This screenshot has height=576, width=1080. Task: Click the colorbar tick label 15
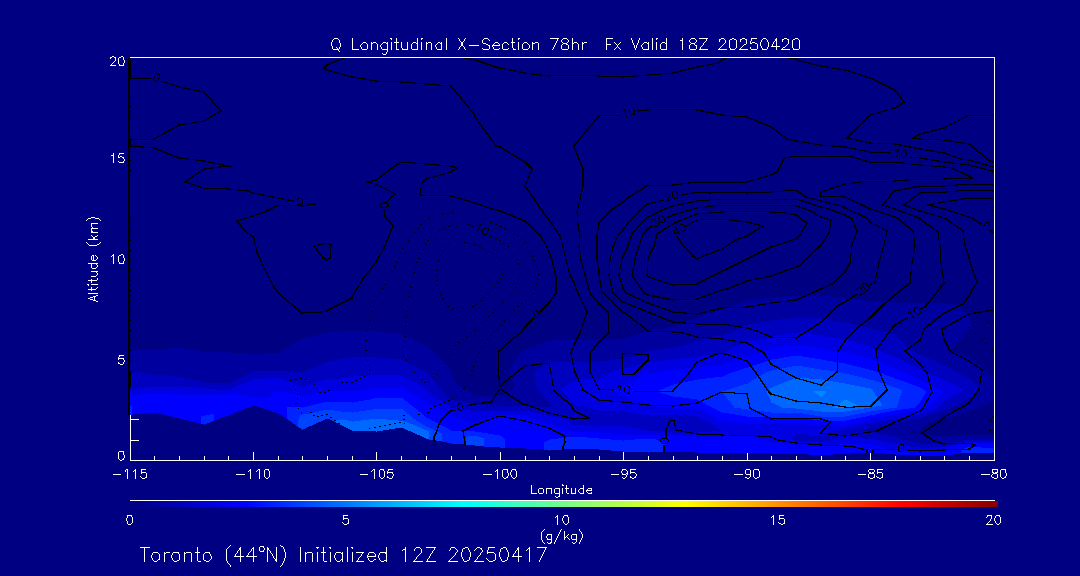(777, 521)
